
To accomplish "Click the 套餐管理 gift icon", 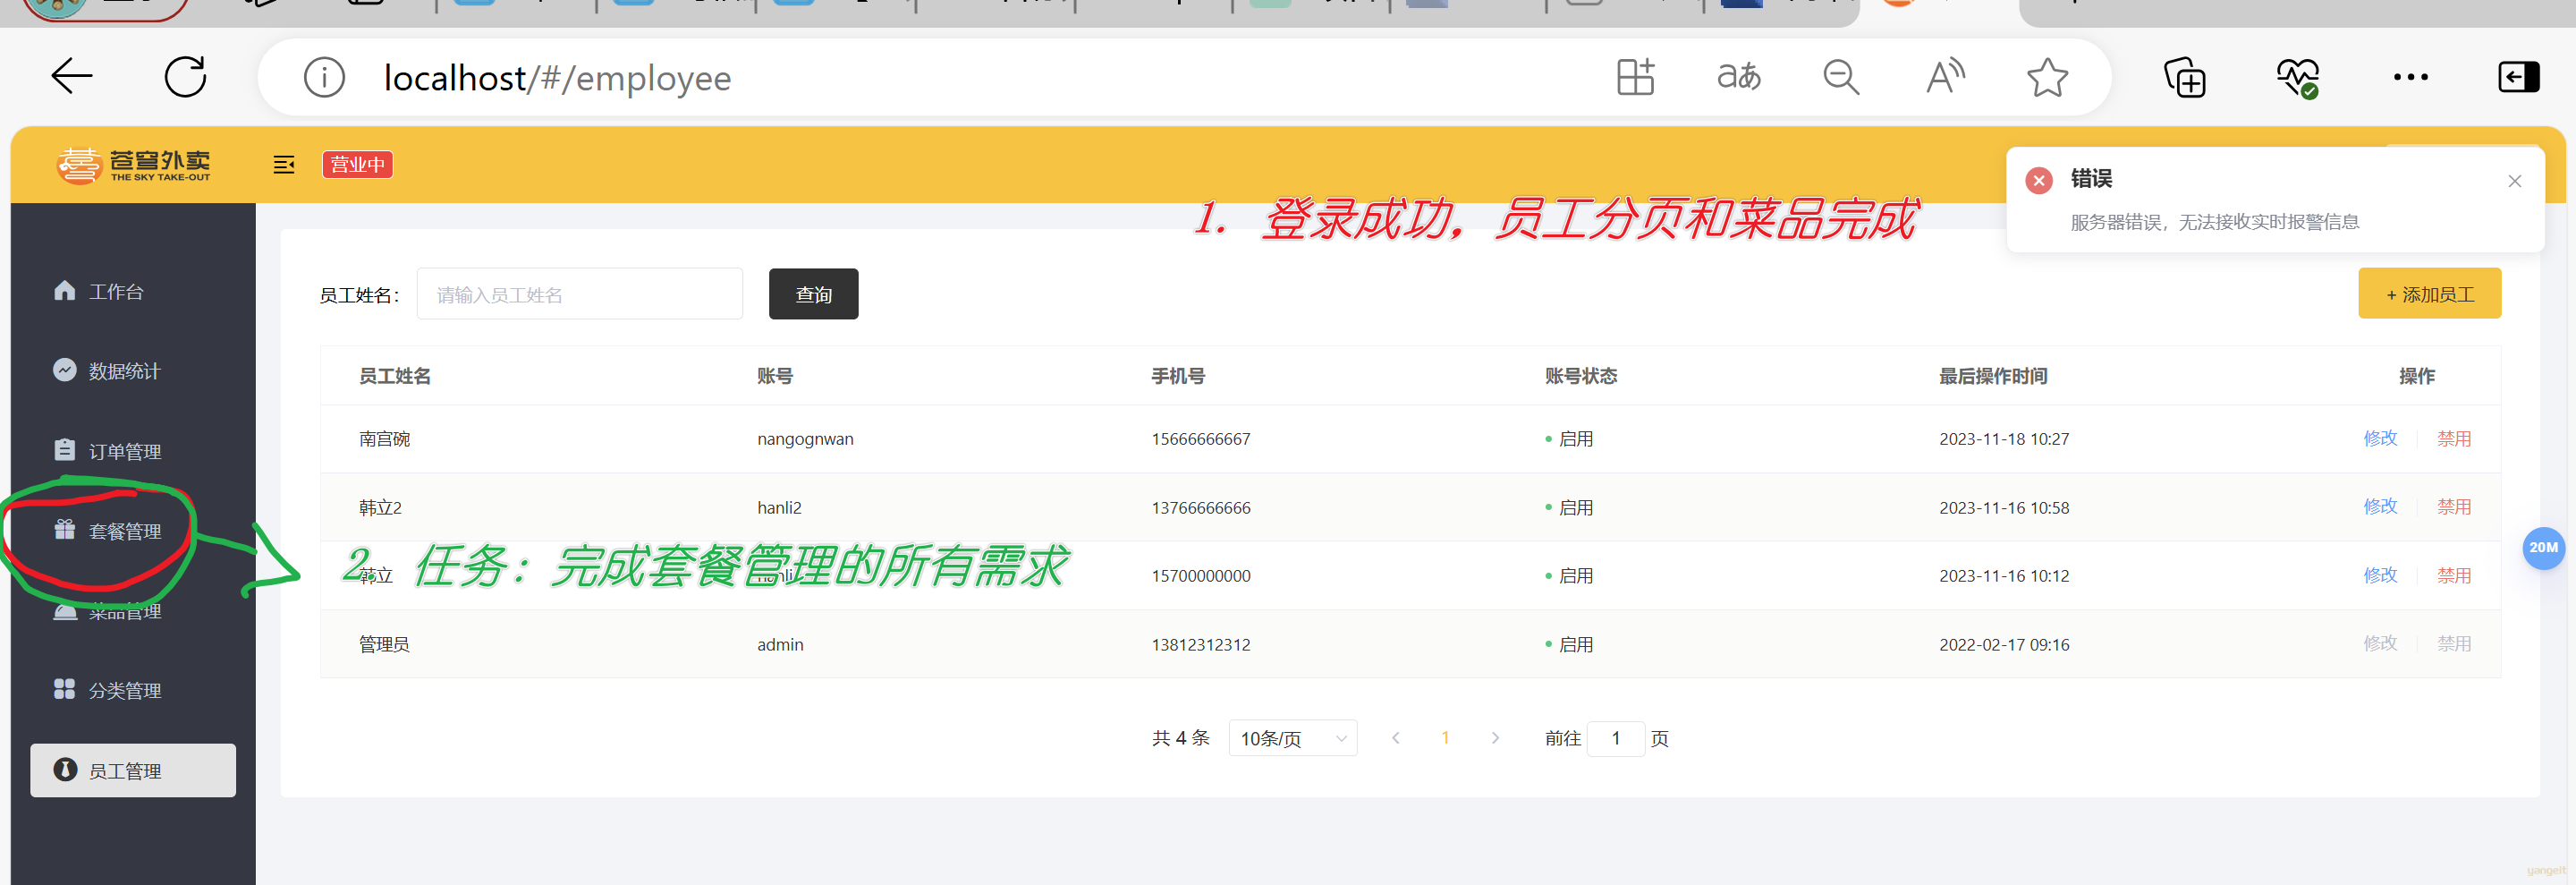I will pos(64,529).
